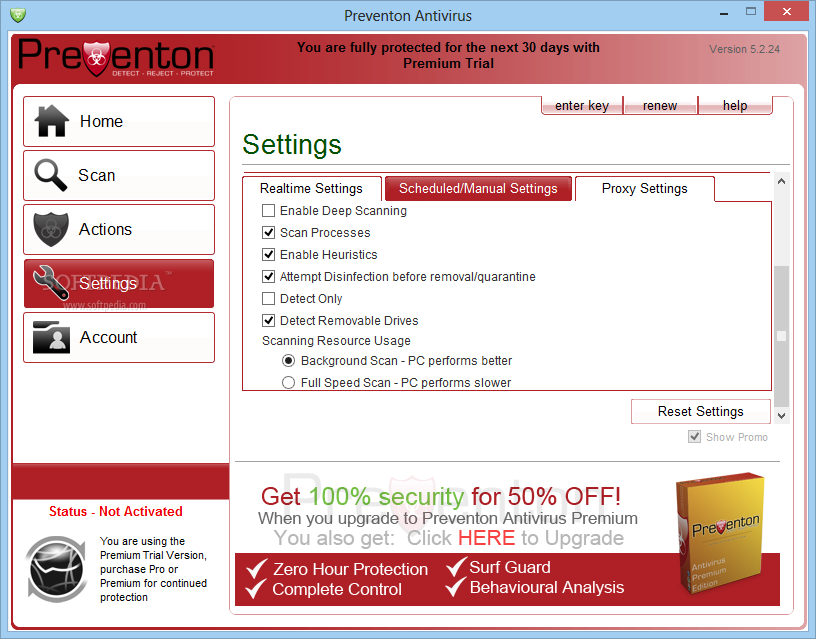Click the Behavioural Analysis promo text
Image resolution: width=816 pixels, height=639 pixels.
547,587
